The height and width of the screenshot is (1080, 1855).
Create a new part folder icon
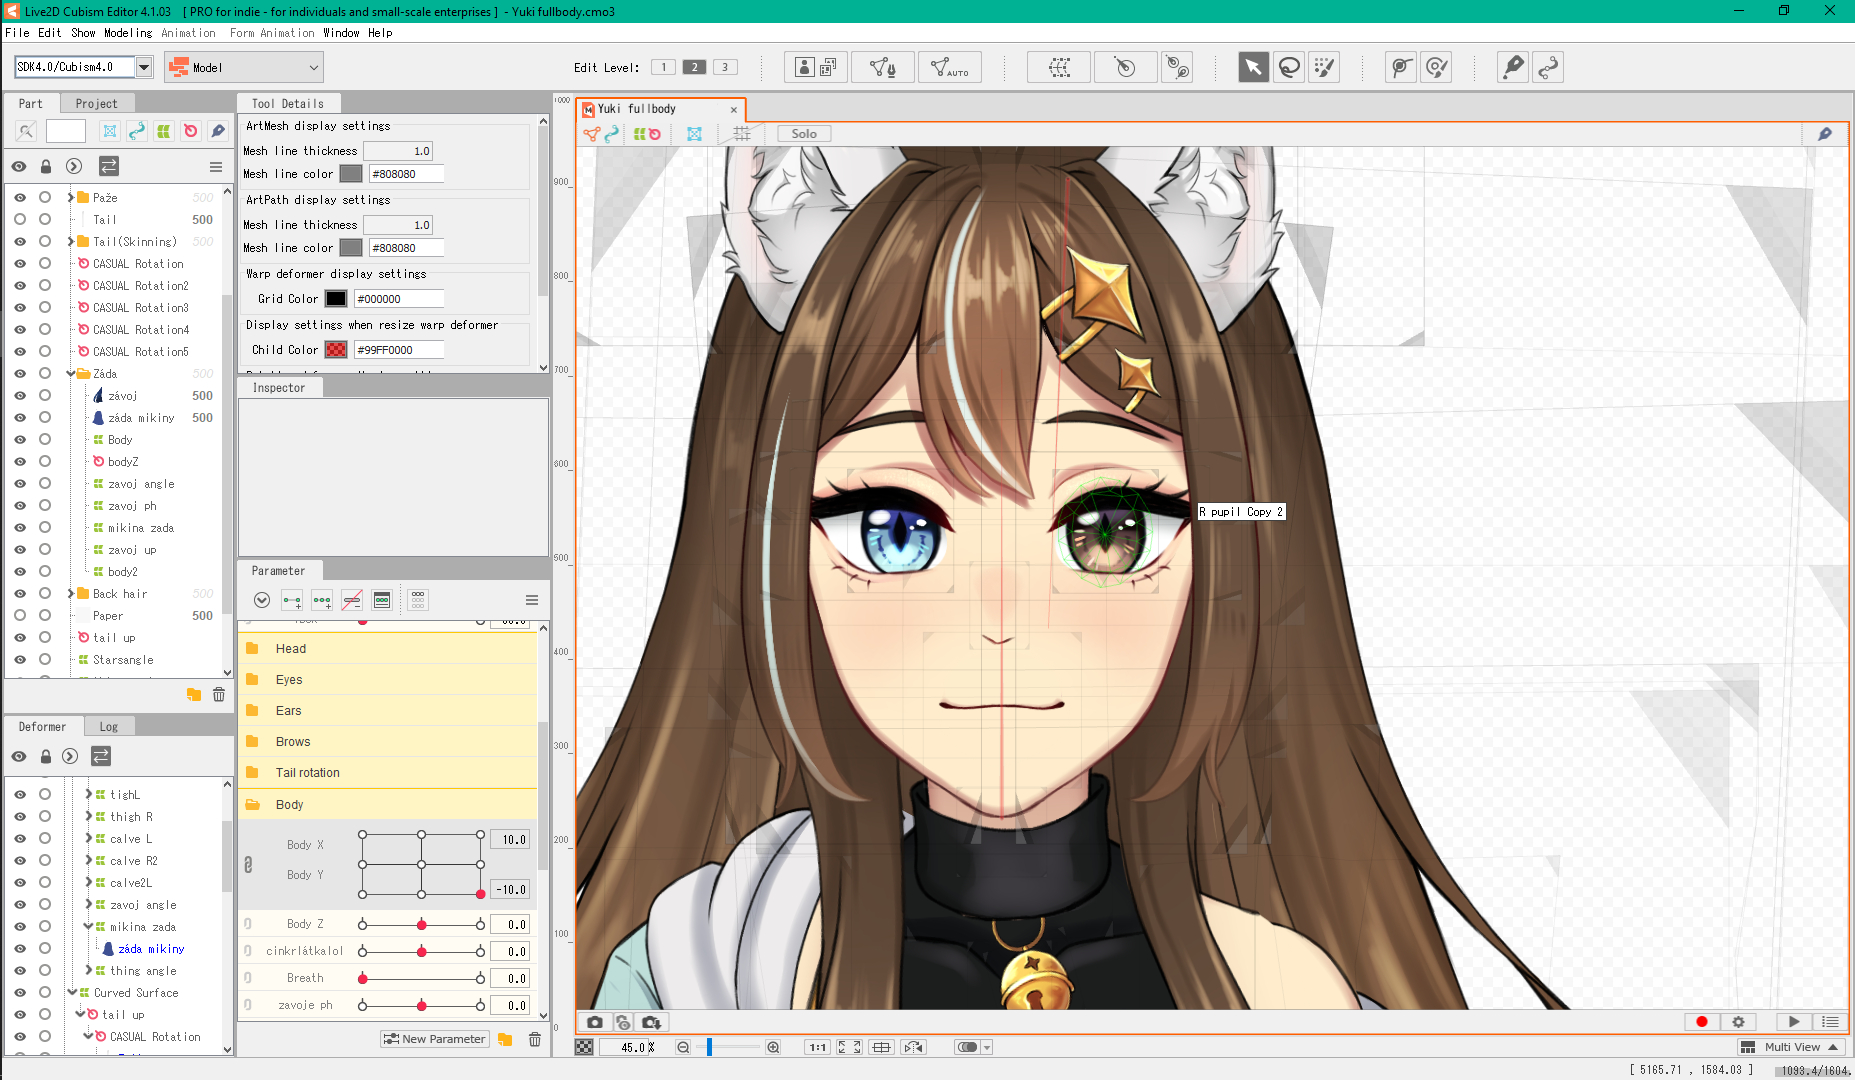[x=194, y=694]
